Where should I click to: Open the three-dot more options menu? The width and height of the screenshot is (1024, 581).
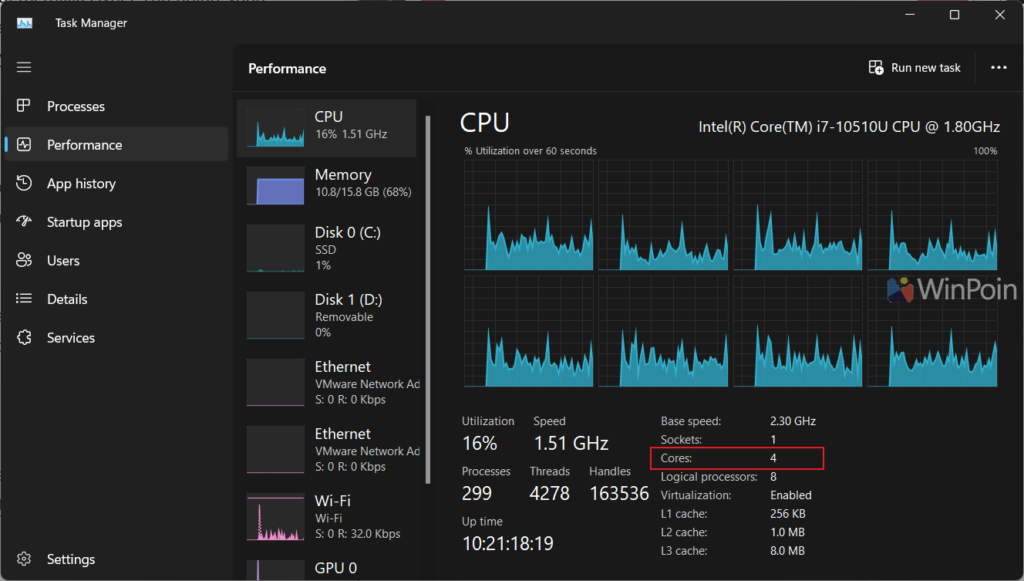(998, 68)
